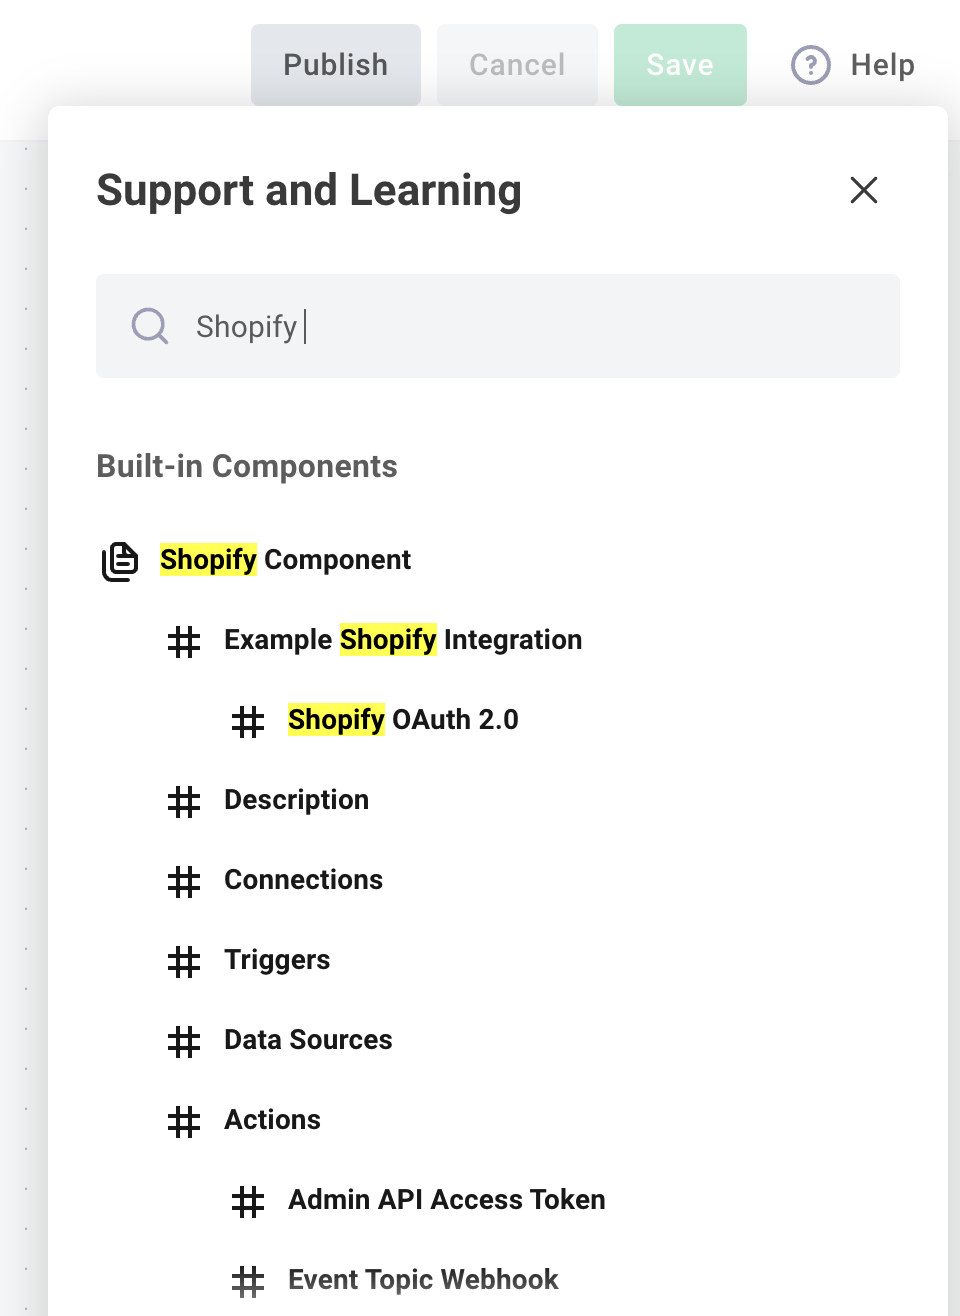
Task: Click the hash icon next to Triggers
Action: (183, 962)
